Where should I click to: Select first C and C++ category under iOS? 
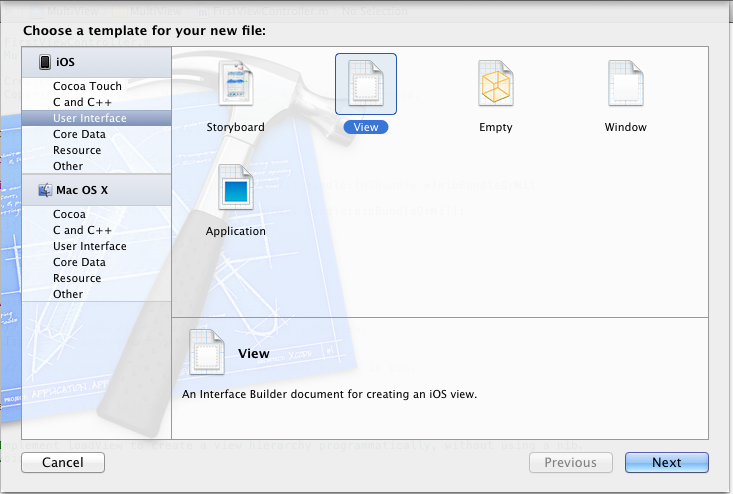82,102
